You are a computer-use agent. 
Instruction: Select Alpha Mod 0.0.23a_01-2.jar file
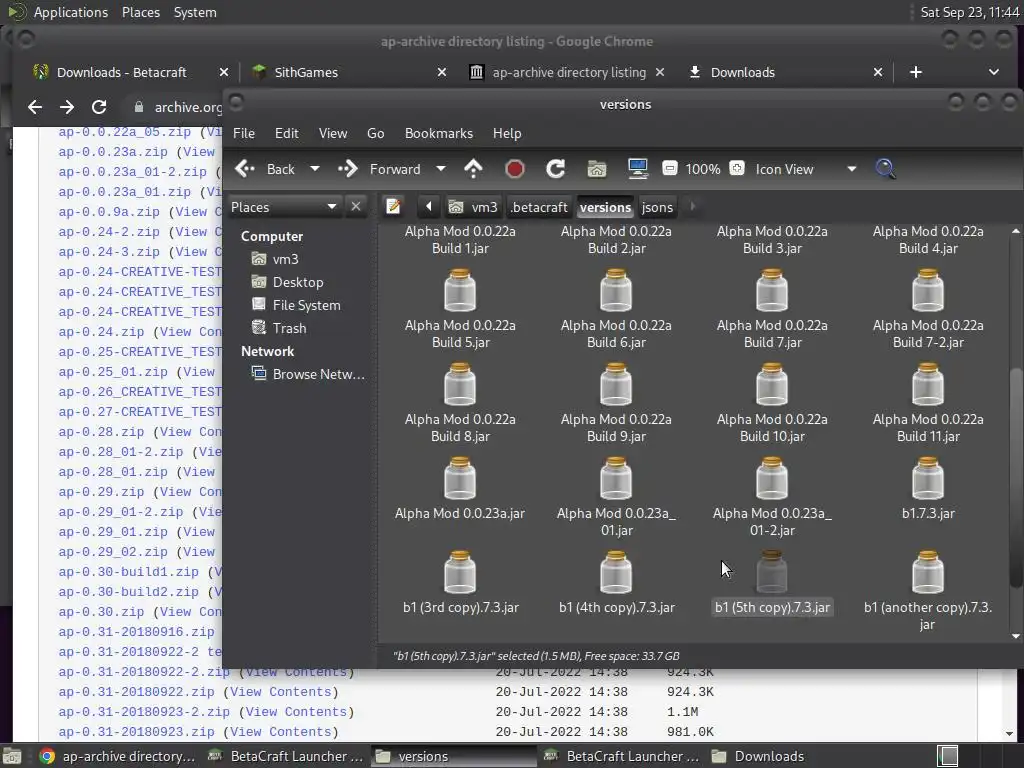(772, 496)
